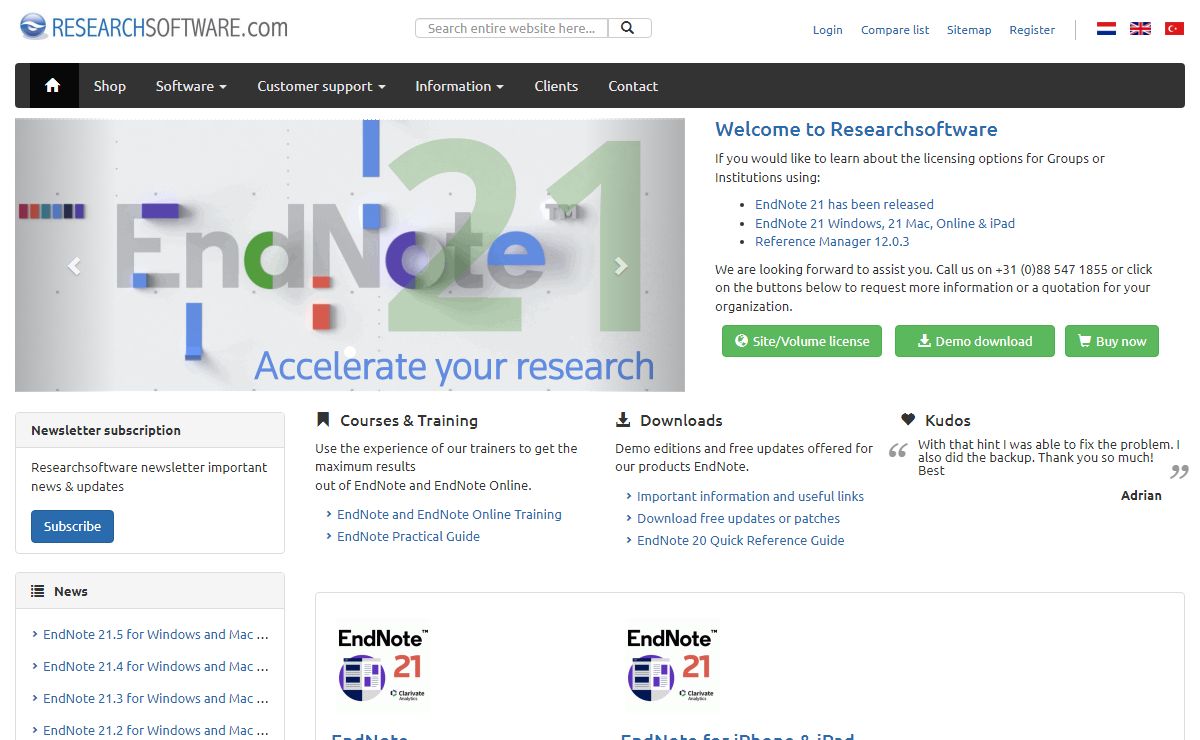Click the Register link
Image resolution: width=1200 pixels, height=740 pixels.
[x=1032, y=30]
